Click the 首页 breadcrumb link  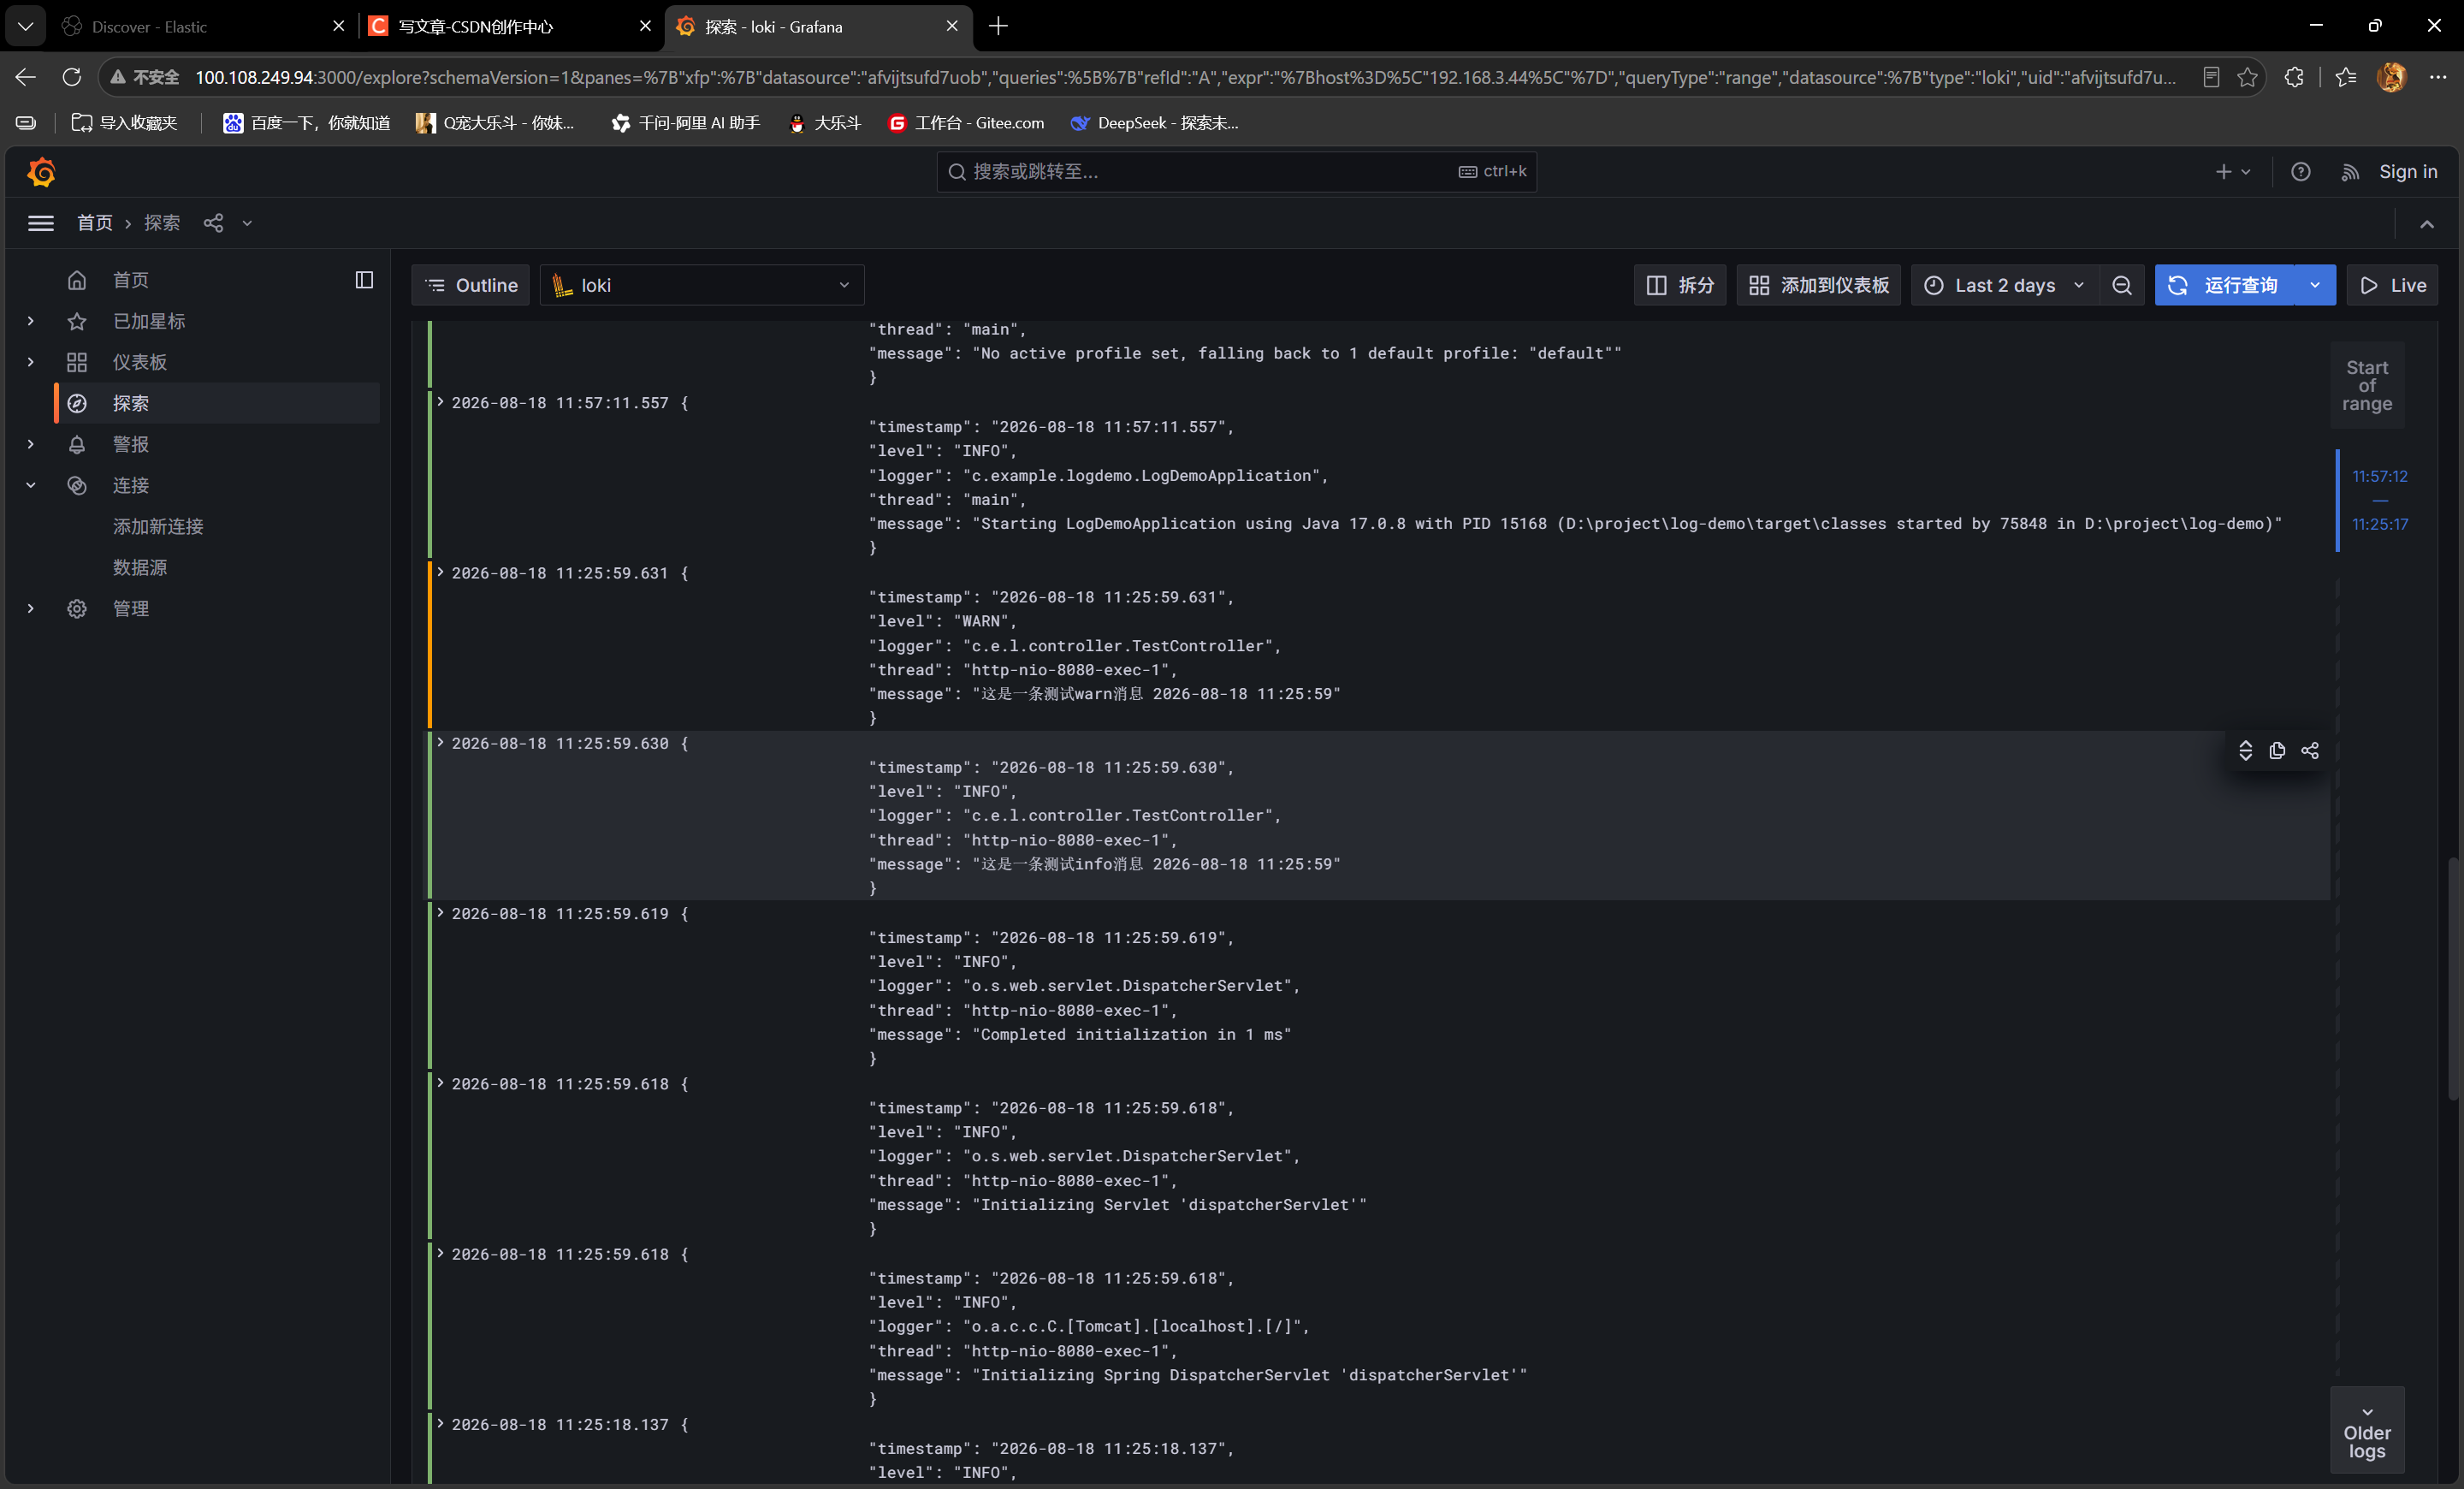point(95,223)
